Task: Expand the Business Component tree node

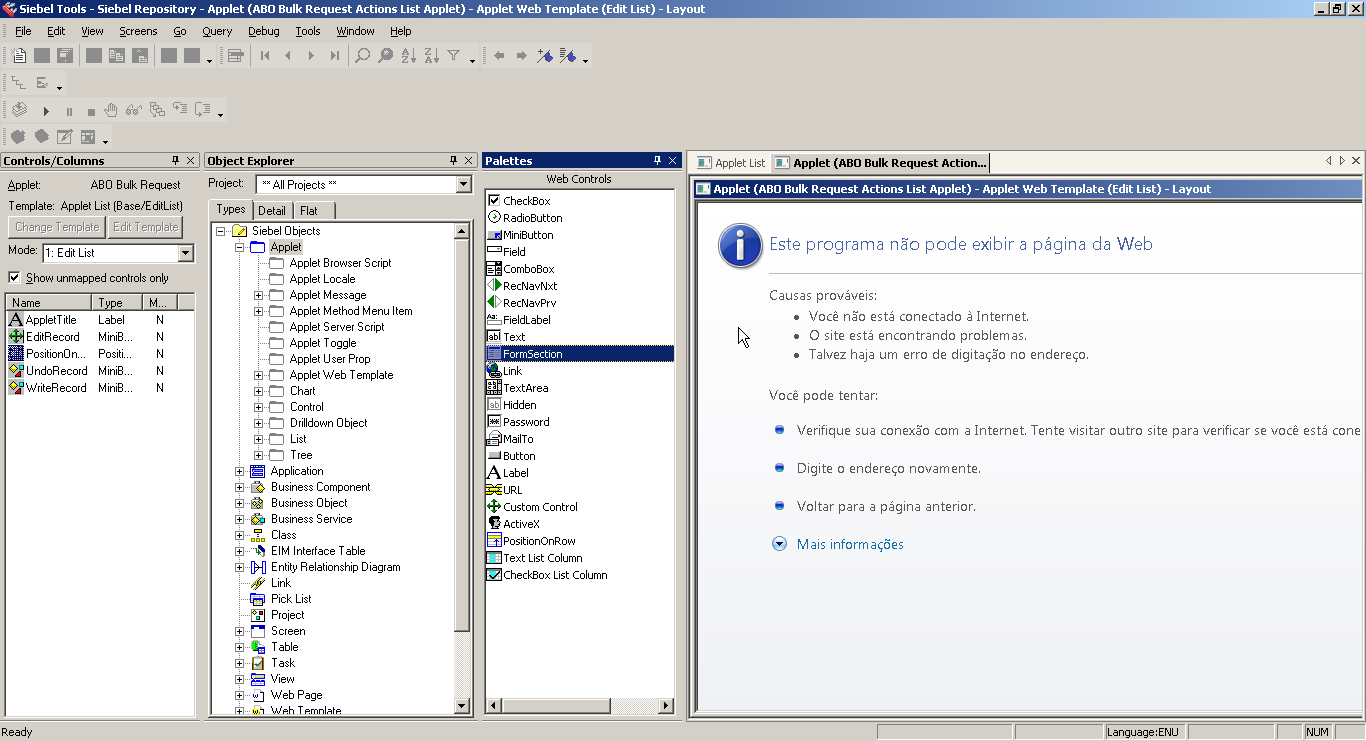Action: [240, 487]
